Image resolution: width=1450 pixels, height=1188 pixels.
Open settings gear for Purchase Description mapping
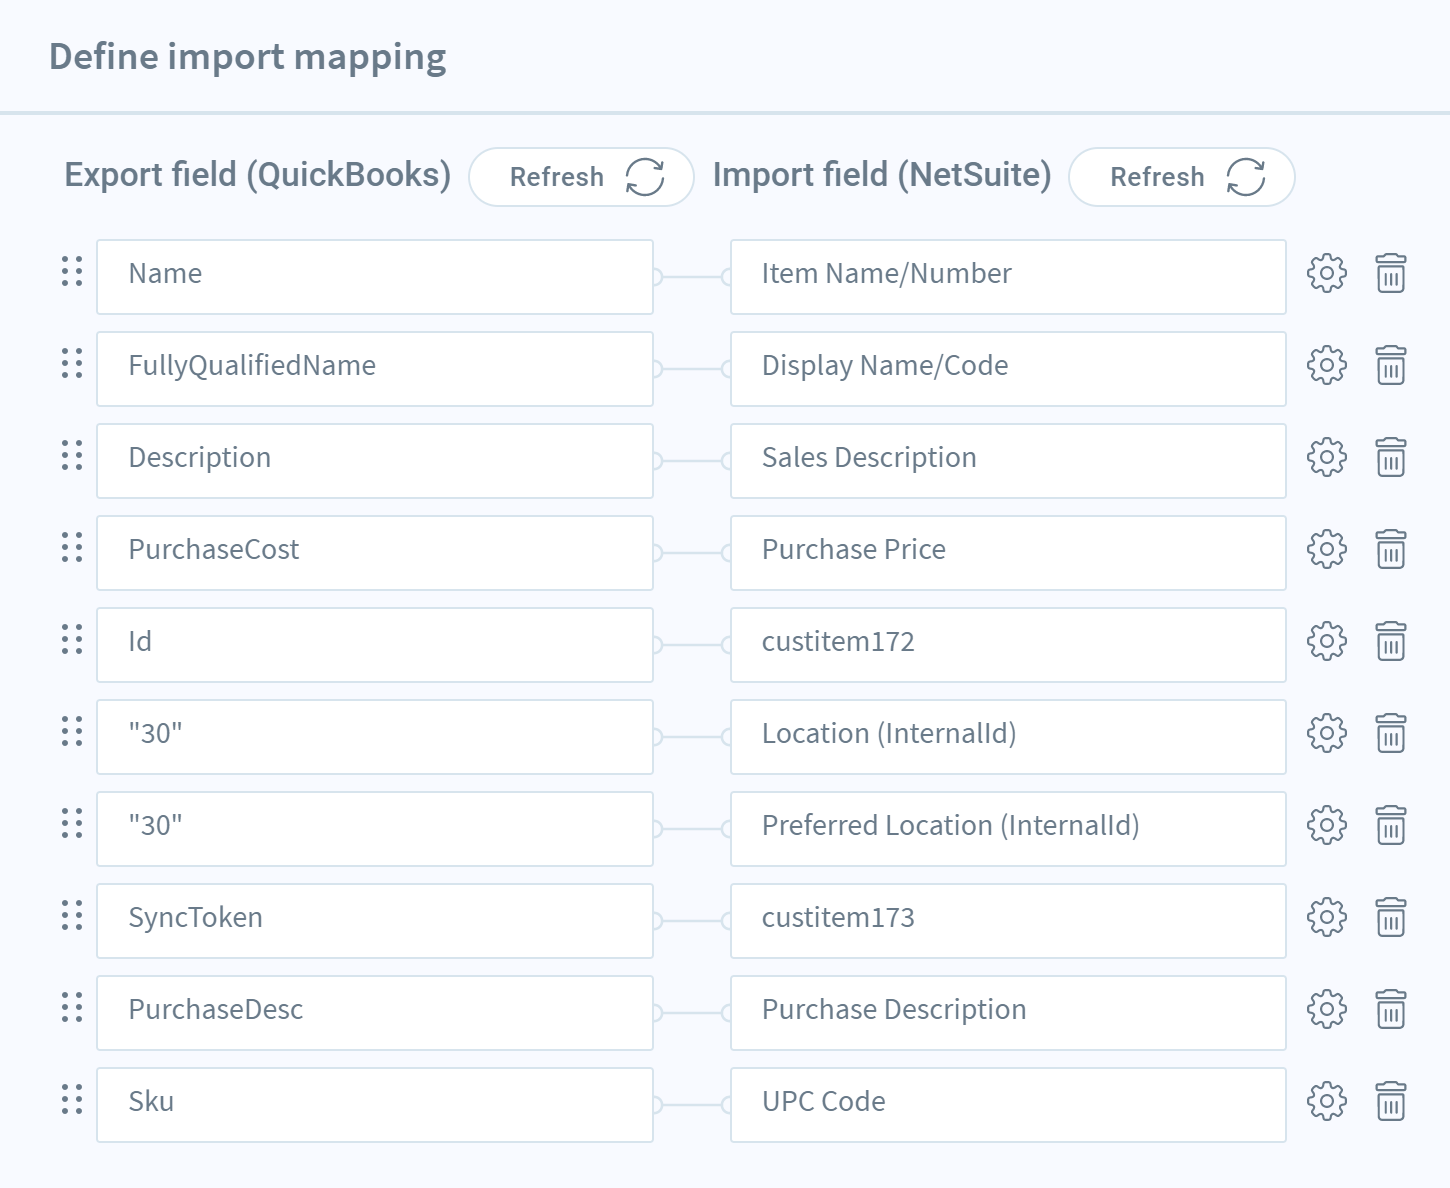click(1327, 1009)
